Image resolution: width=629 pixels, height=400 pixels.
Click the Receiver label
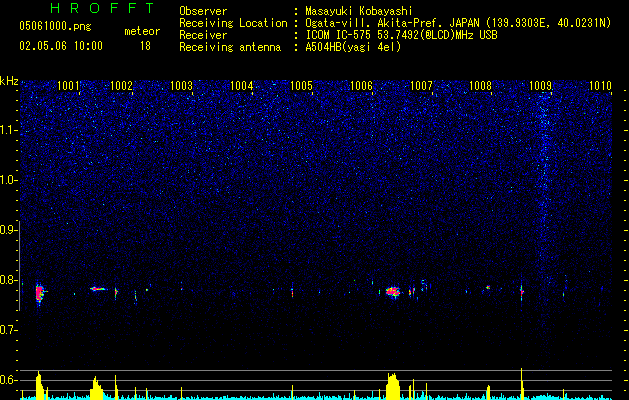click(203, 35)
